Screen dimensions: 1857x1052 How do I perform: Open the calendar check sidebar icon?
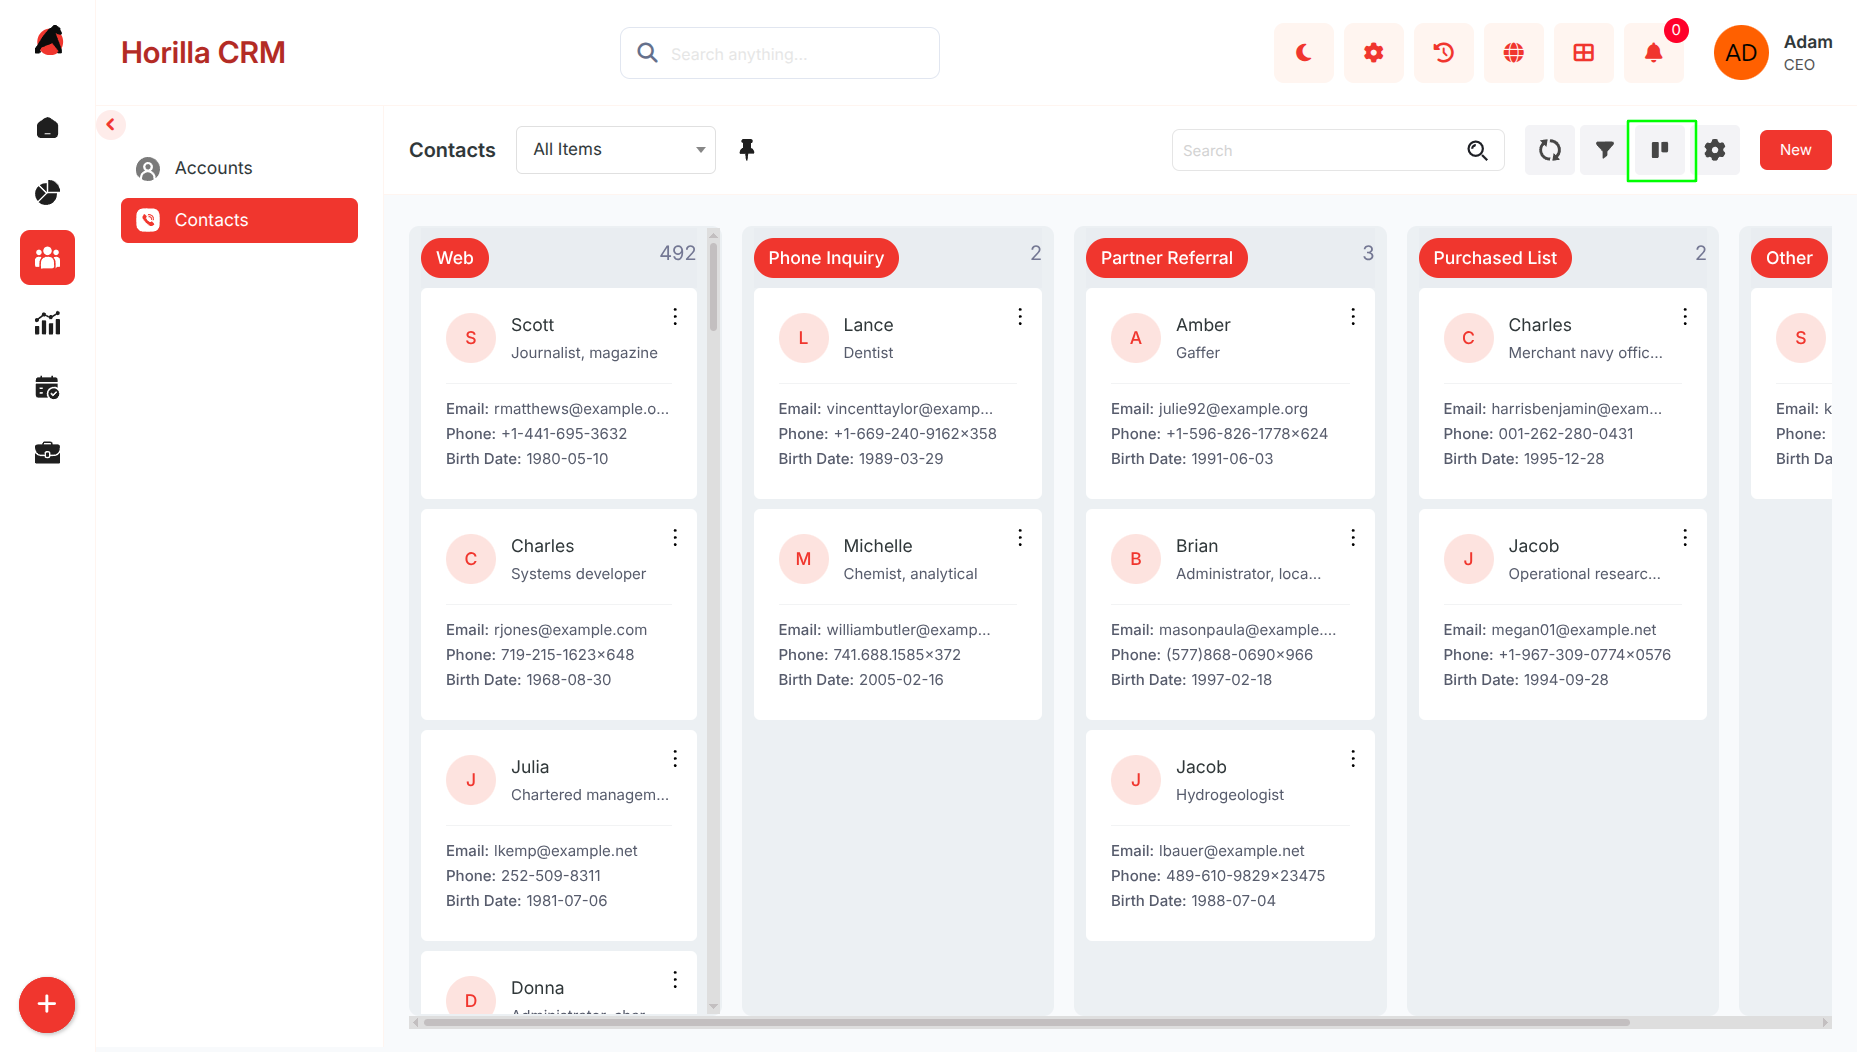(x=47, y=388)
